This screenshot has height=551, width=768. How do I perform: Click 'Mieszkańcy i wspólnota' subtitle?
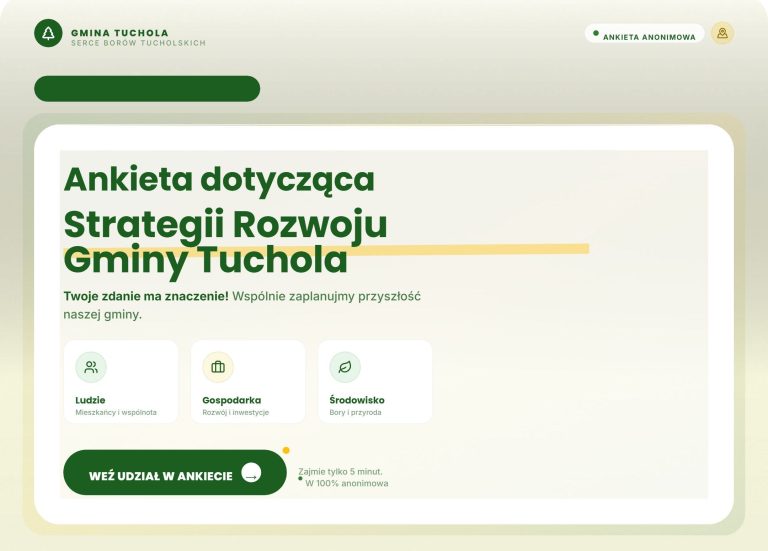tap(116, 412)
